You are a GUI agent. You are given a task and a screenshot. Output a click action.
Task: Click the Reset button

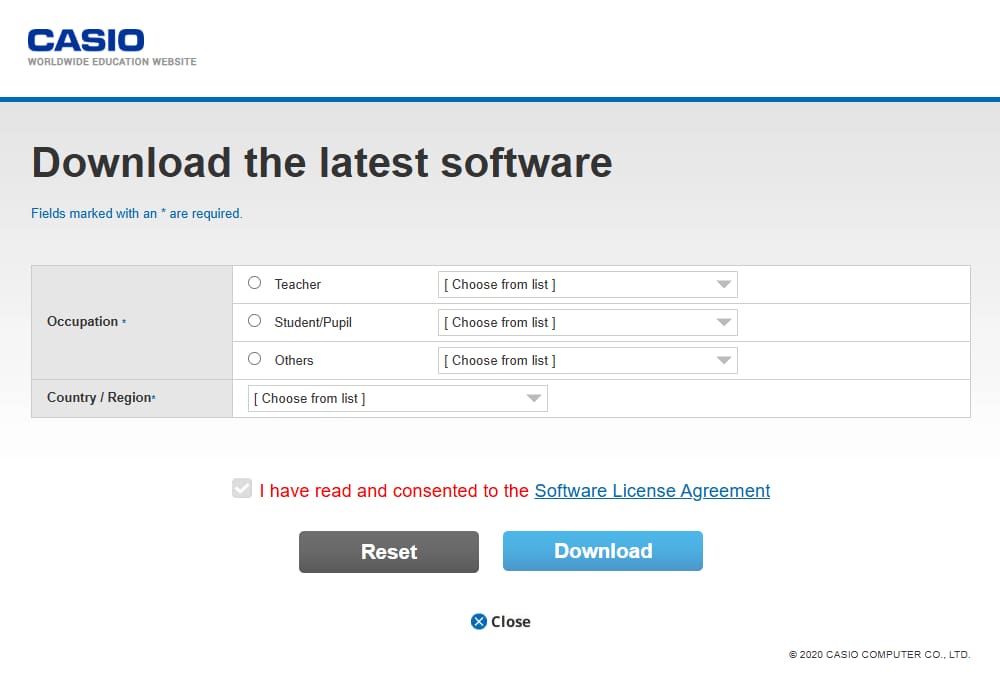(x=388, y=551)
